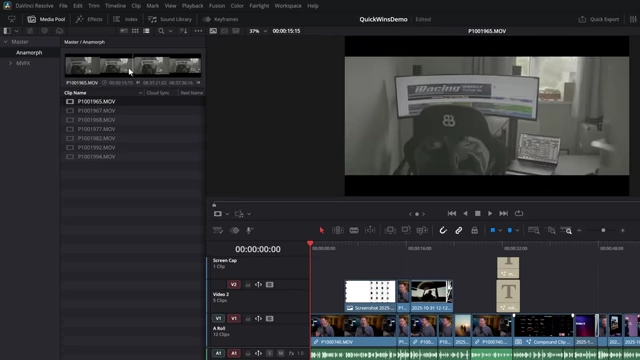This screenshot has width=640, height=360.
Task: Open Timeline View Options icon
Action: click(218, 231)
